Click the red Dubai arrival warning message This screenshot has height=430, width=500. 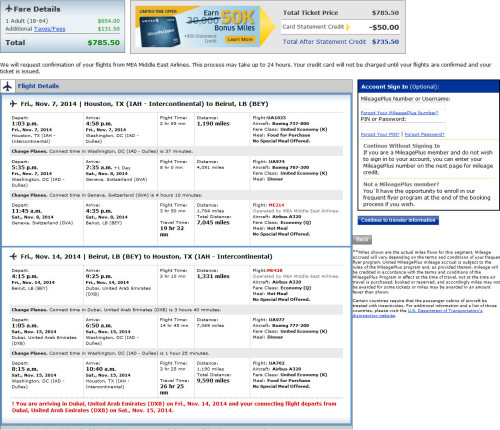point(174,407)
